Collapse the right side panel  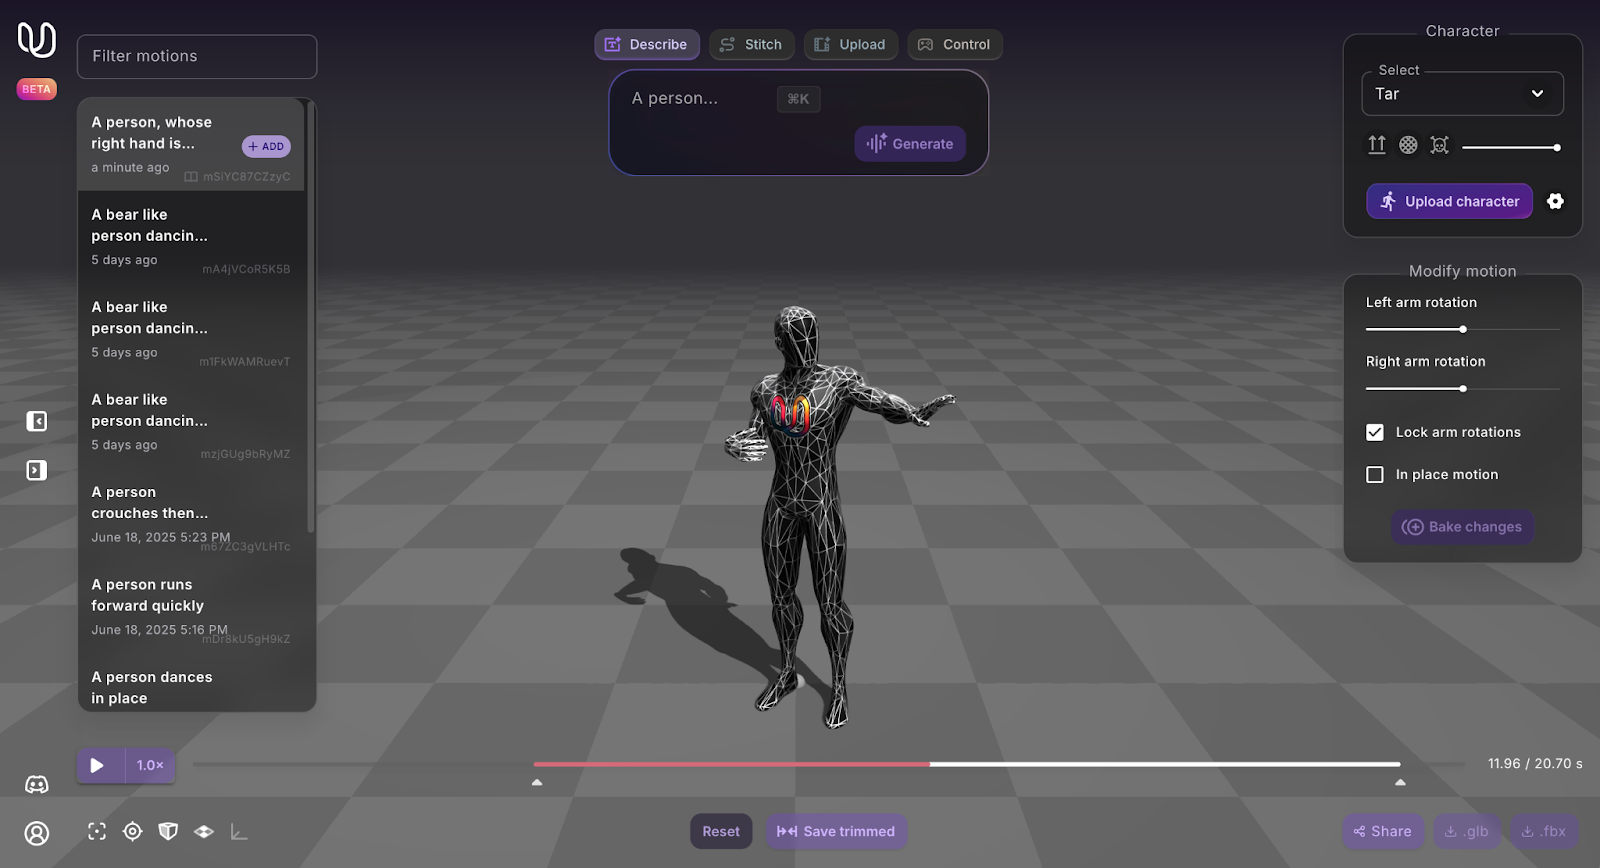coord(37,470)
